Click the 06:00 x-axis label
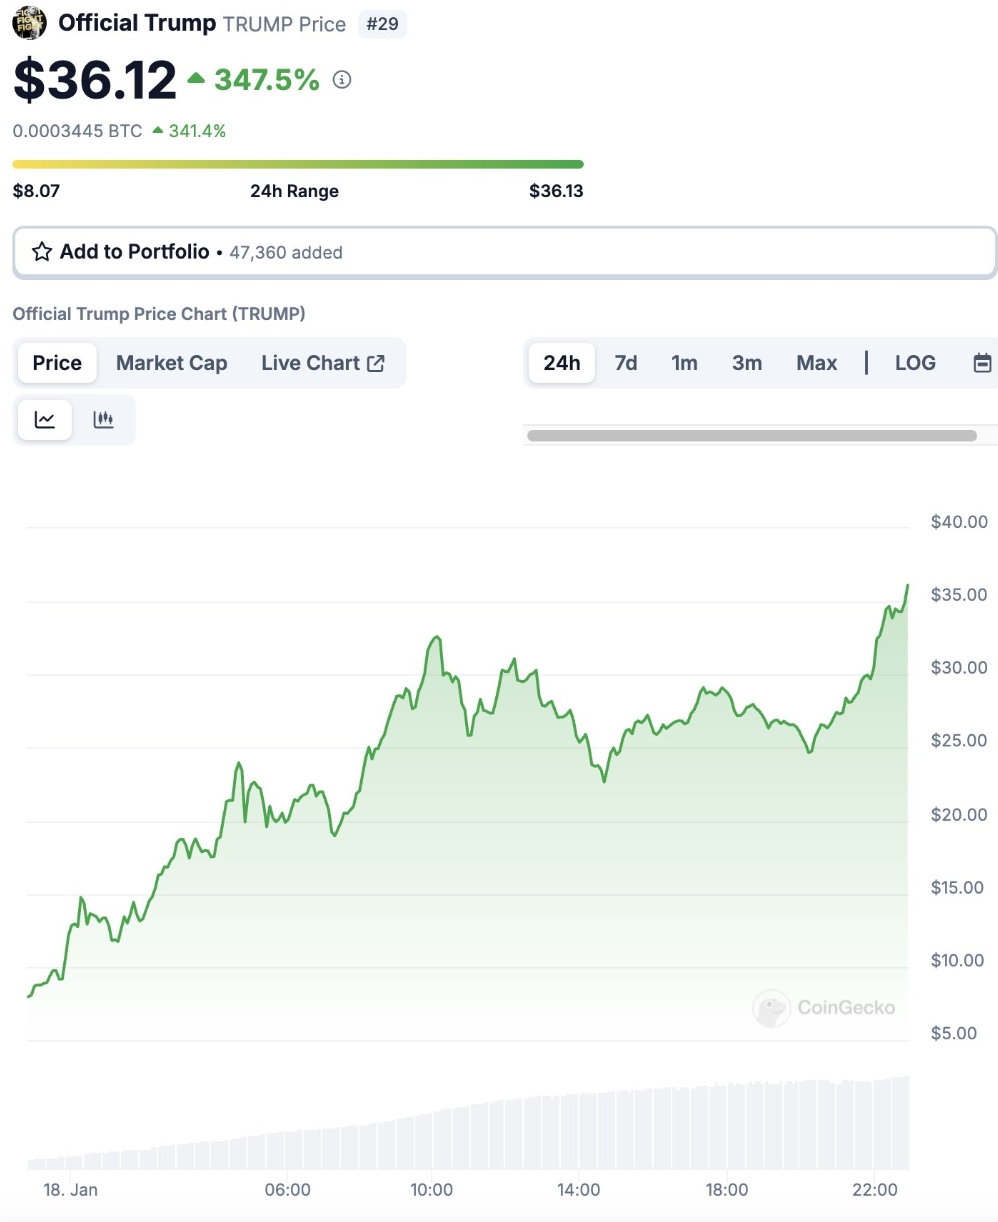 click(x=288, y=1190)
